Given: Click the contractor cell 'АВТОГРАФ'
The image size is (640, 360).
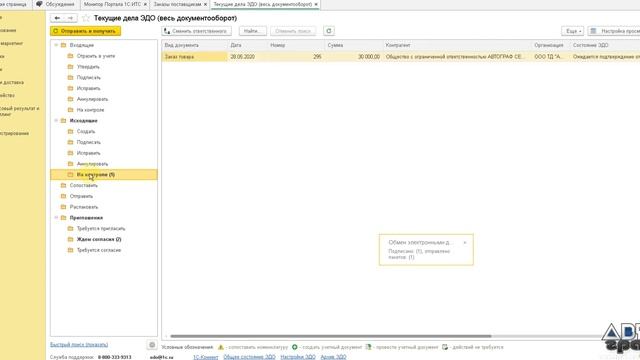Looking at the screenshot, I should coord(457,57).
